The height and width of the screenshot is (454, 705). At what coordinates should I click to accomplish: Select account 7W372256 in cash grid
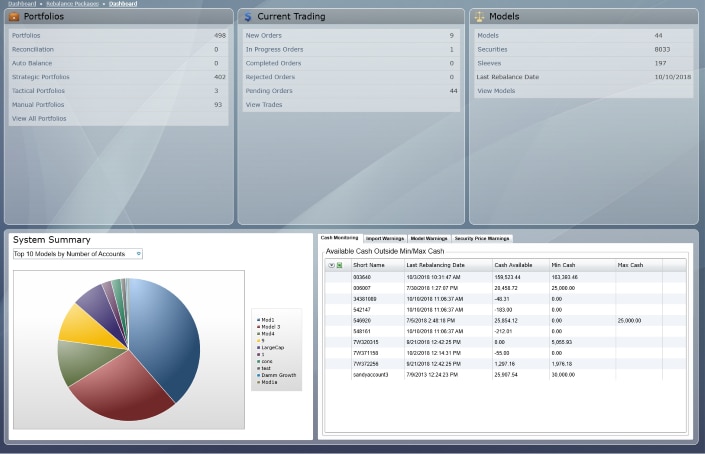(x=505, y=364)
